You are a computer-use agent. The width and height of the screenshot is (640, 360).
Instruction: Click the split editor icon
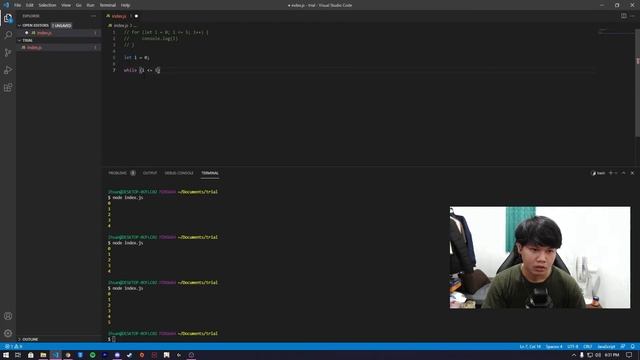tap(624, 16)
